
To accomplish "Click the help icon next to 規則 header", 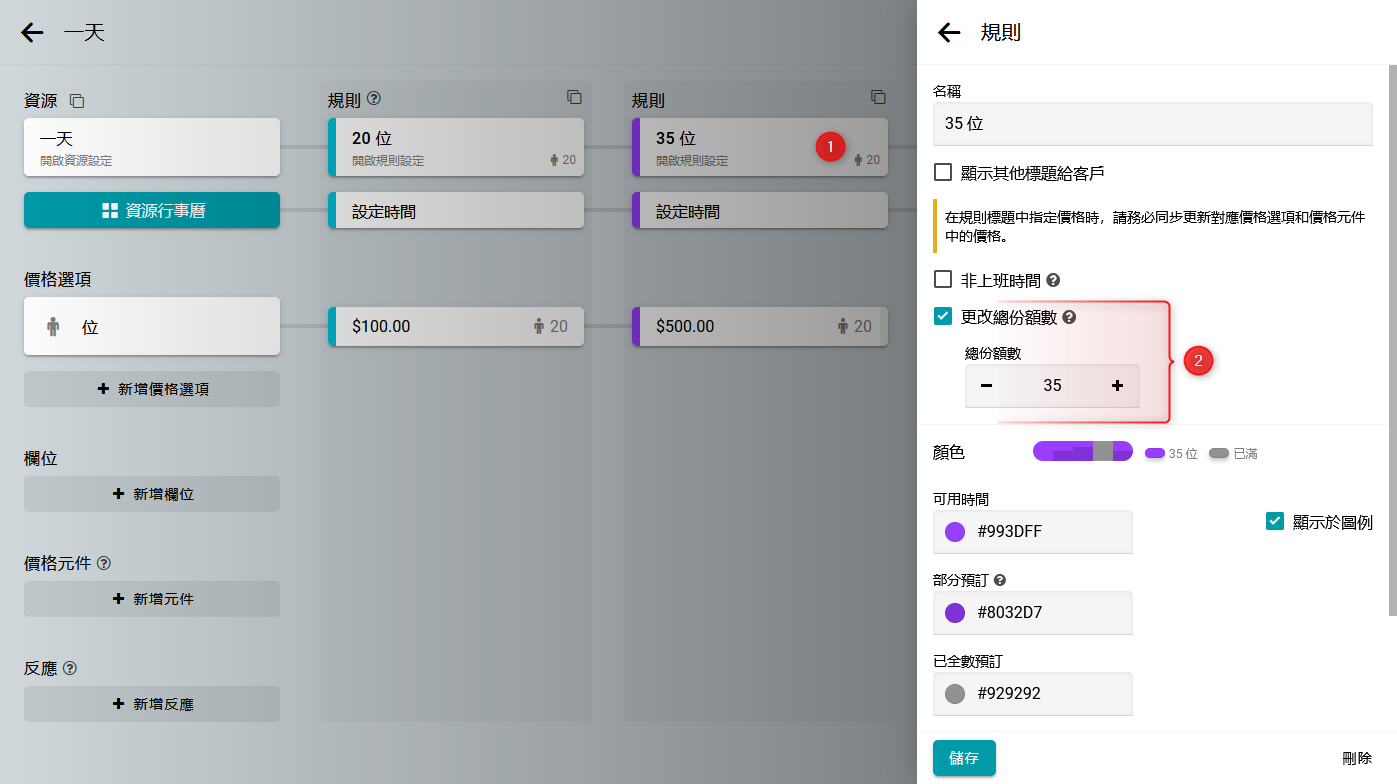I will click(x=375, y=99).
